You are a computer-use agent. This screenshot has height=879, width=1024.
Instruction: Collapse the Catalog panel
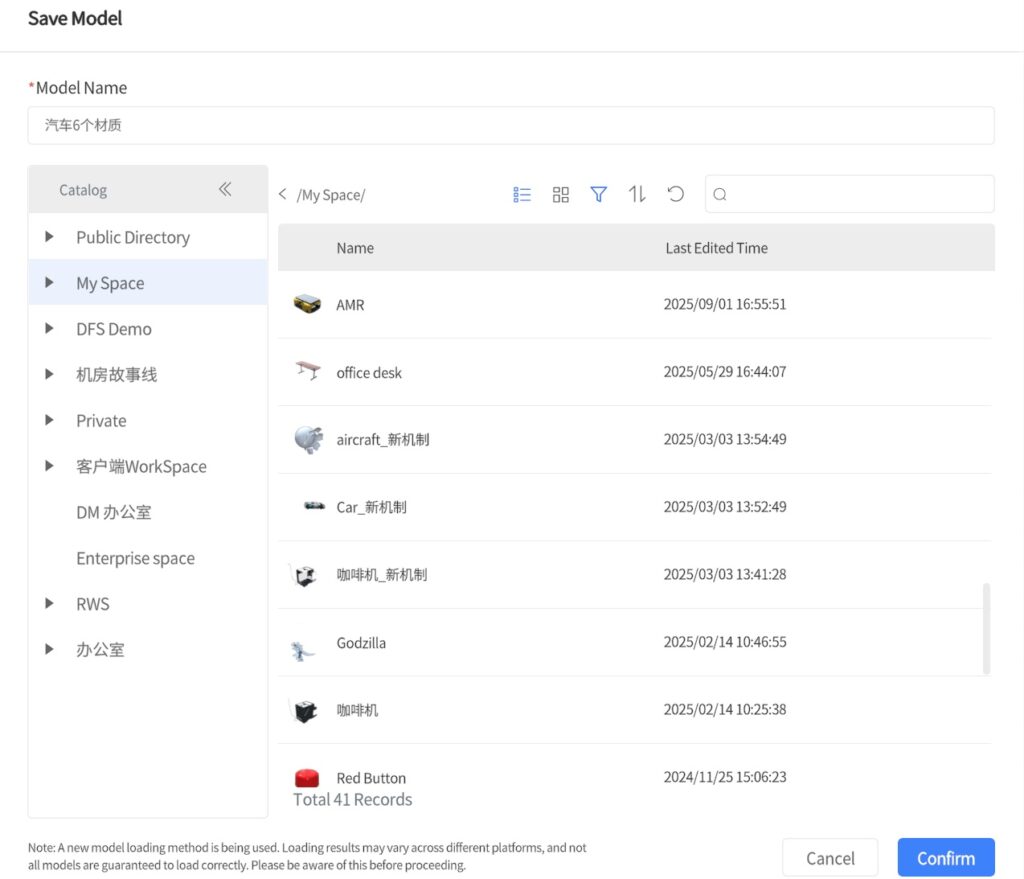[225, 188]
